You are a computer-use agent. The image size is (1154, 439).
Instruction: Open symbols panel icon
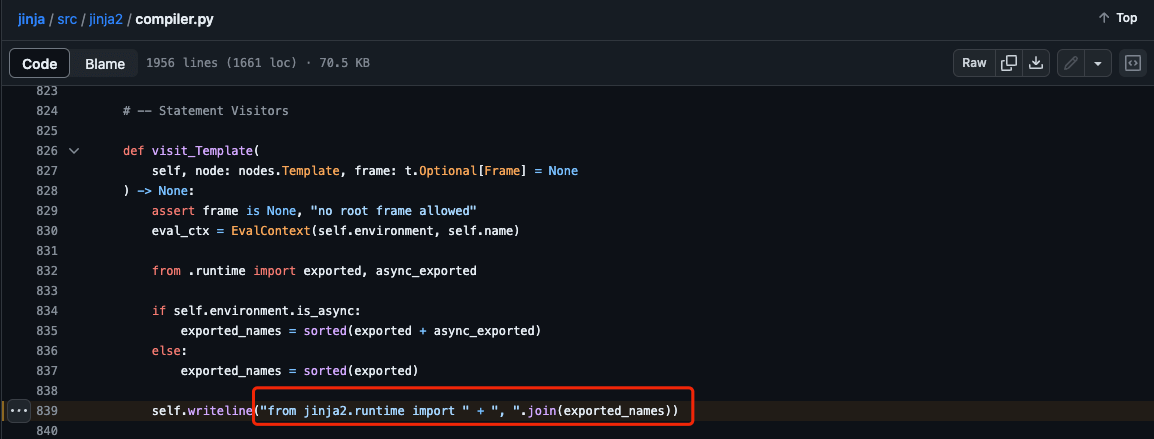pyautogui.click(x=1132, y=63)
